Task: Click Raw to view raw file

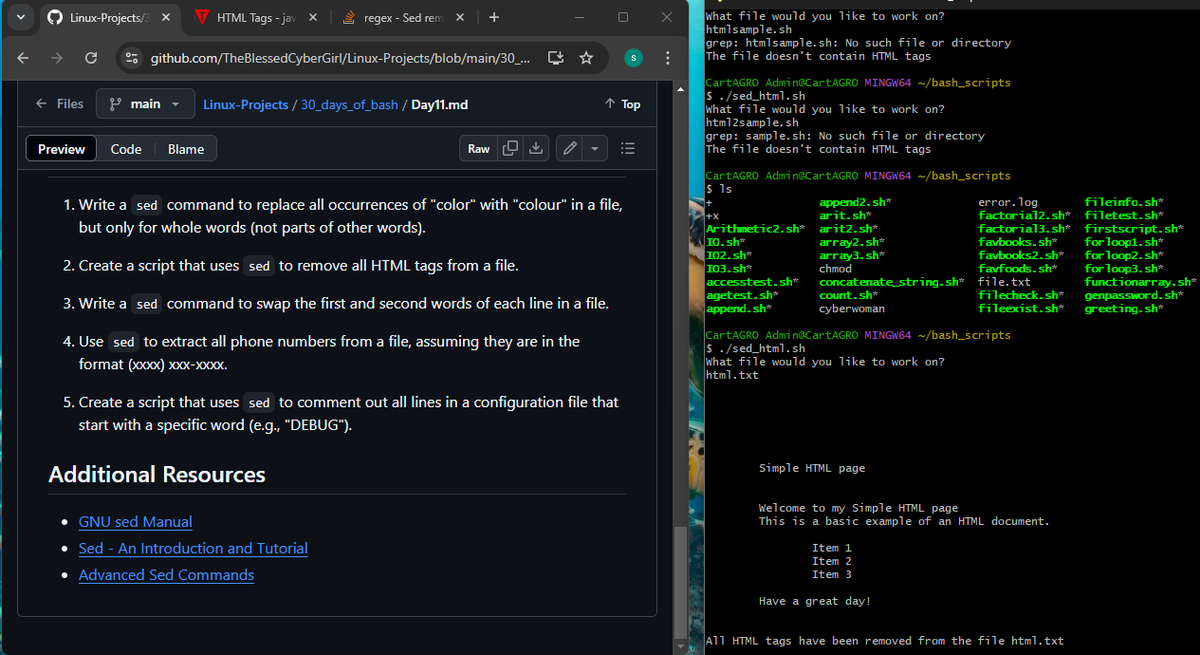Action: pos(478,147)
